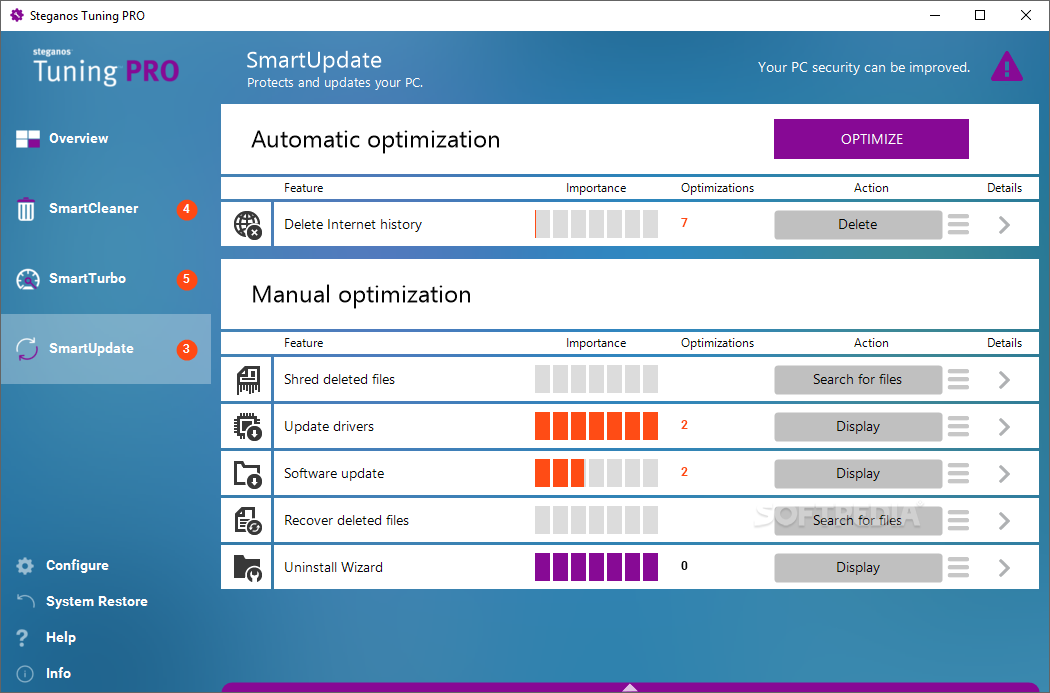1050x693 pixels.
Task: Click the Shred deleted files importance bar
Action: pos(597,380)
